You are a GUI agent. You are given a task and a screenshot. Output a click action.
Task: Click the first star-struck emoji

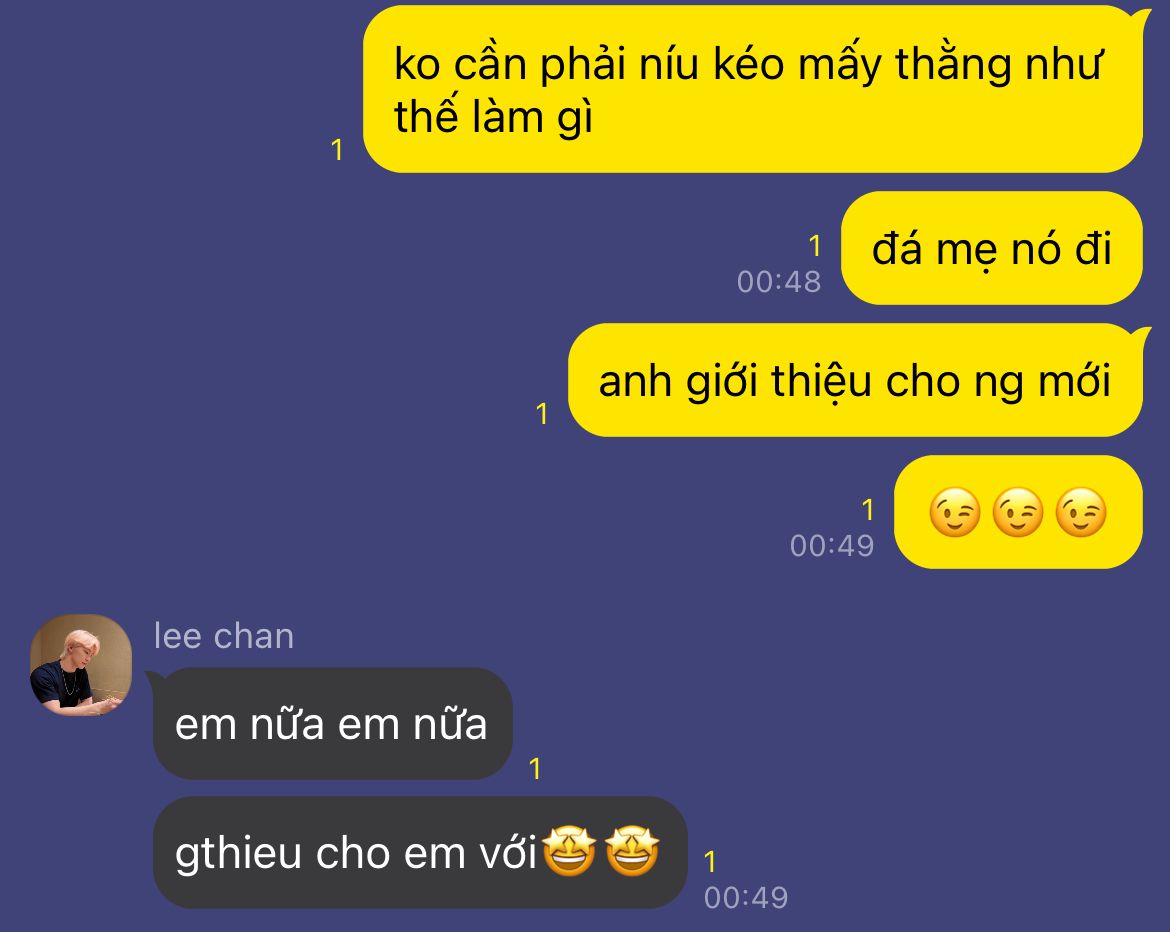569,851
